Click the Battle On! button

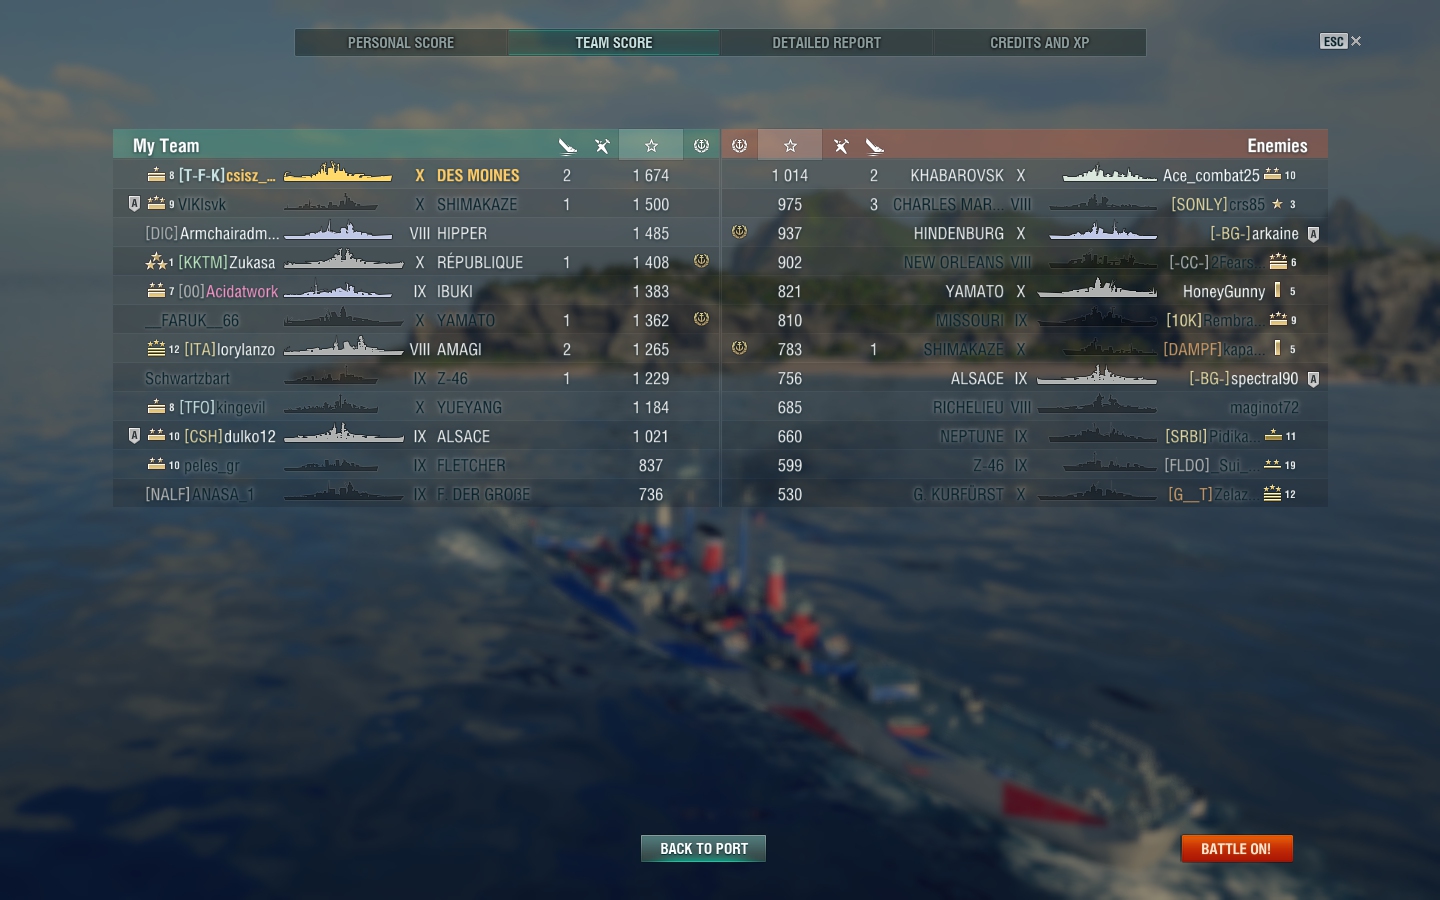pos(1236,848)
